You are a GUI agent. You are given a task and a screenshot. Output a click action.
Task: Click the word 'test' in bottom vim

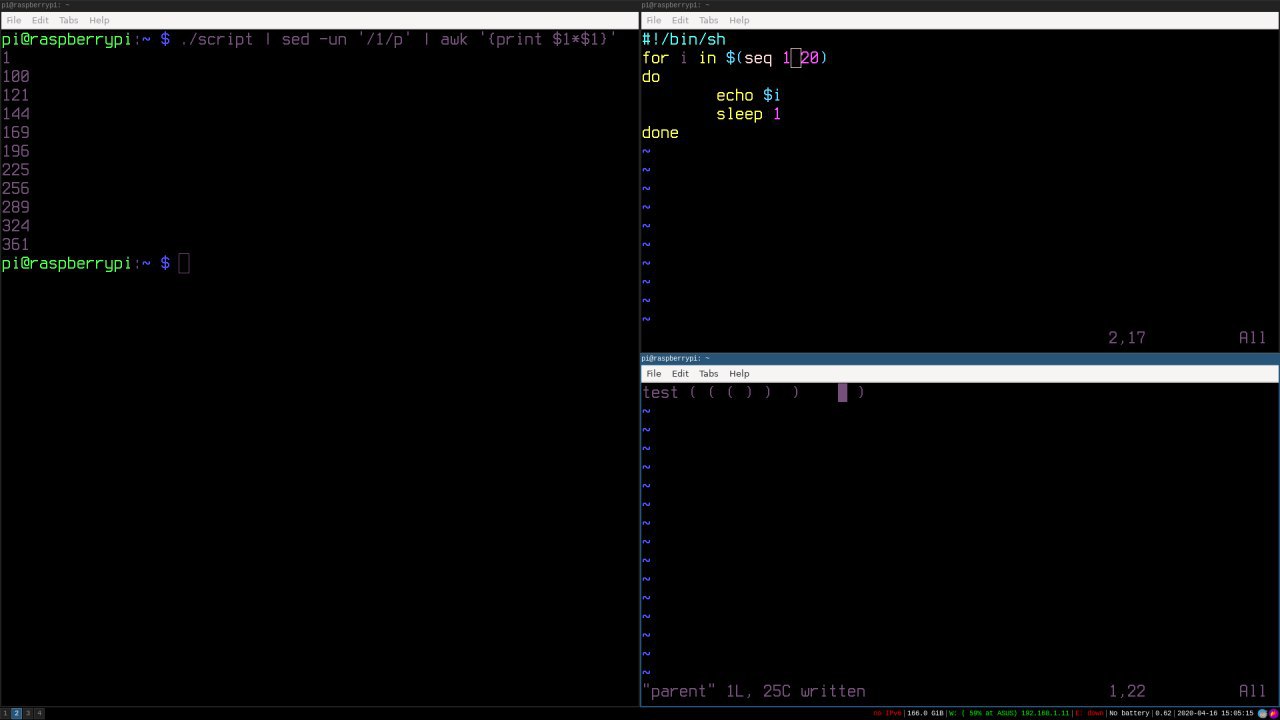pos(660,393)
